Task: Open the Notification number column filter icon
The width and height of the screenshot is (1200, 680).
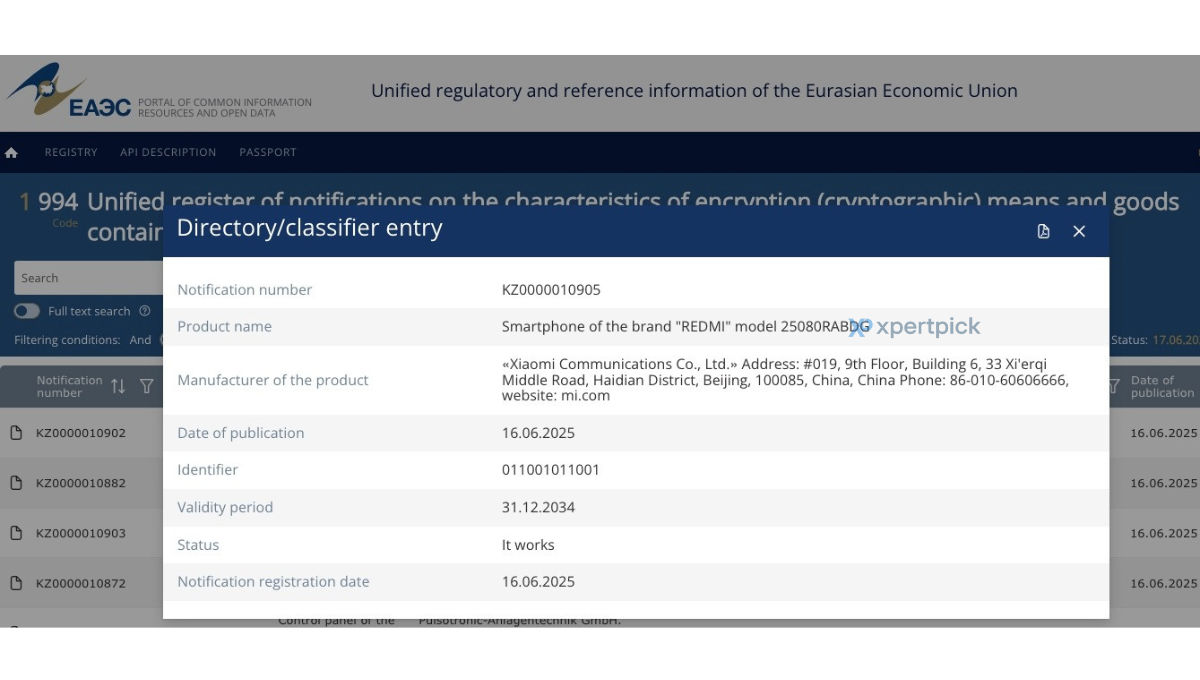Action: [x=146, y=386]
